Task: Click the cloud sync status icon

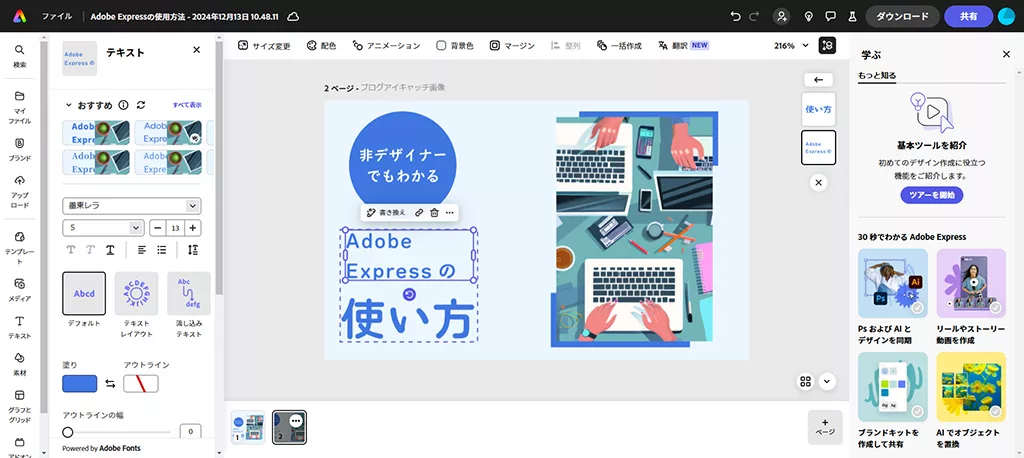Action: (x=293, y=16)
